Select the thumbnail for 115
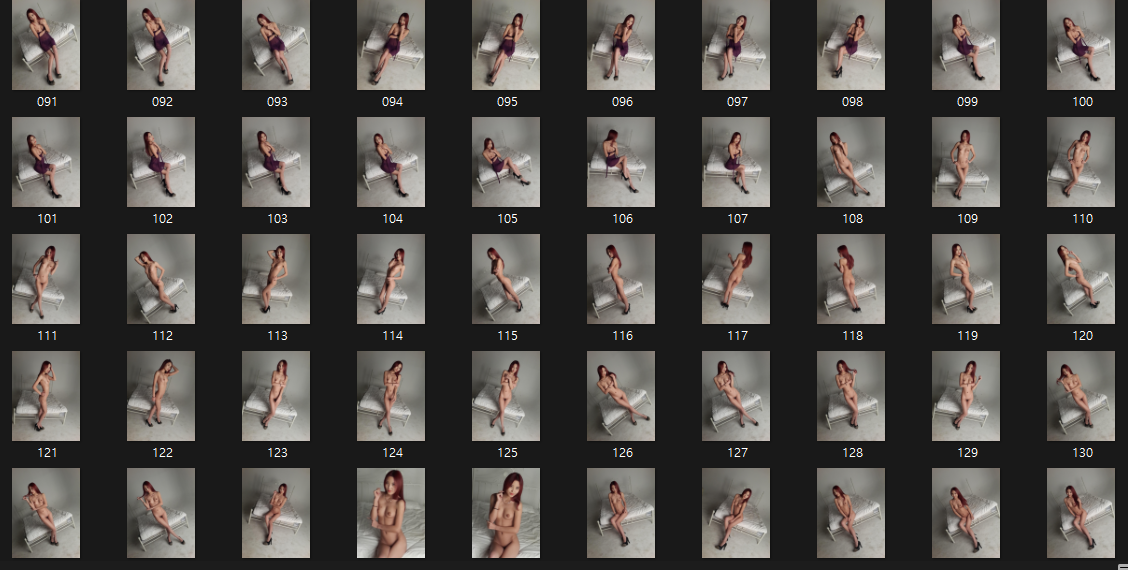Screen dimensions: 1128x570 (506, 279)
